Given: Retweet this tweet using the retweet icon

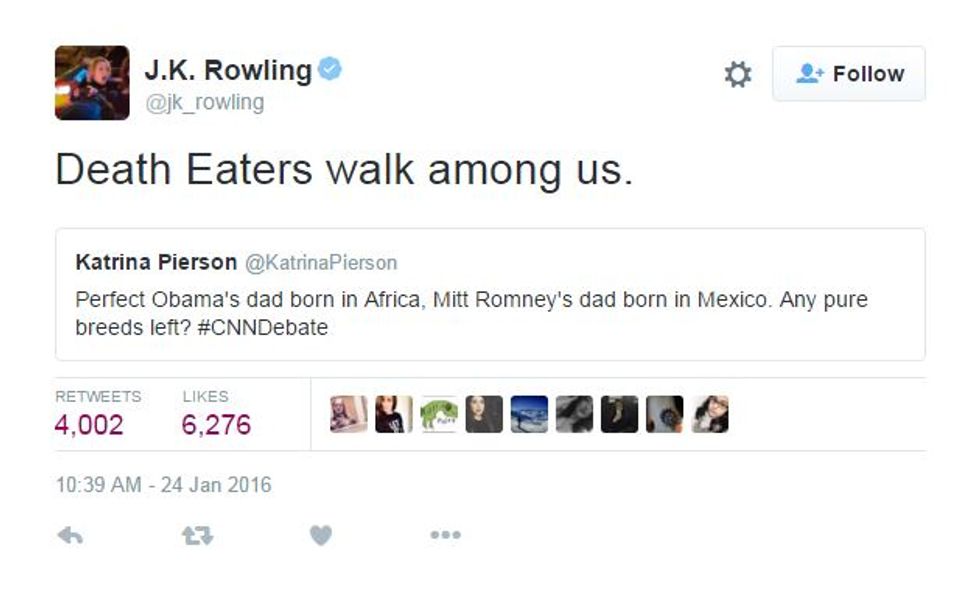Looking at the screenshot, I should coord(197,536).
